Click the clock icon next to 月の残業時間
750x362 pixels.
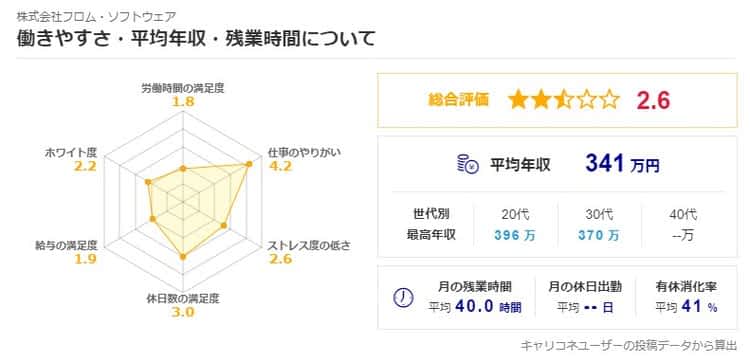point(403,297)
